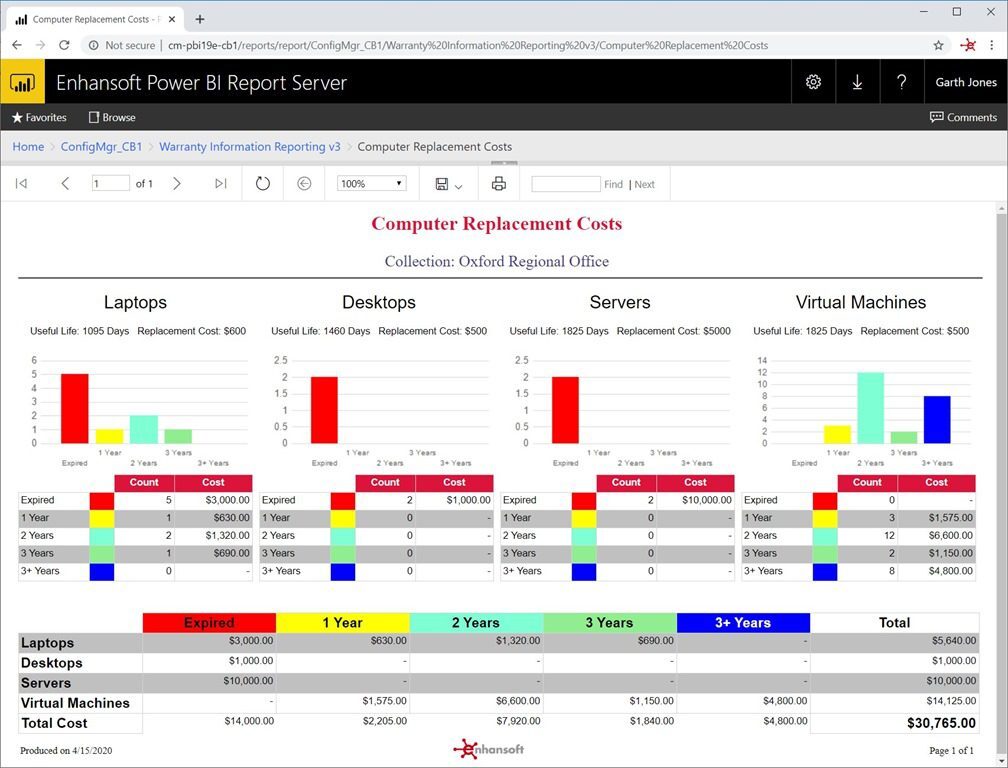The image size is (1008, 768).
Task: Open the Help menu
Action: point(901,81)
